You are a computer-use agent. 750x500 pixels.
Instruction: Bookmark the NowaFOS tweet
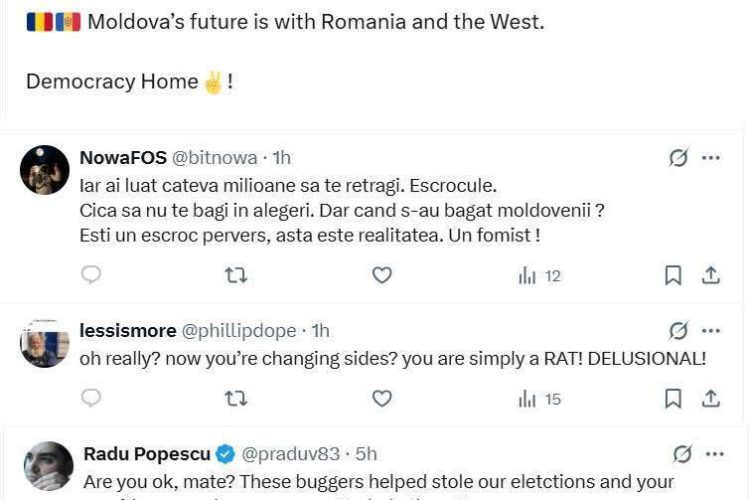coord(674,275)
